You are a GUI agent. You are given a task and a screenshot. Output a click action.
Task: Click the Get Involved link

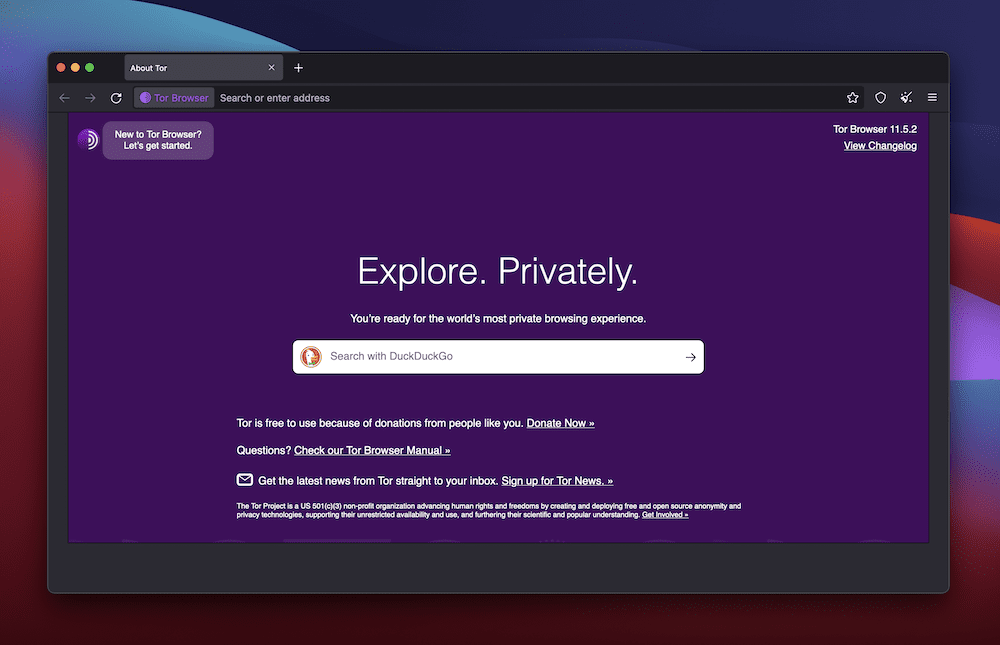(664, 513)
